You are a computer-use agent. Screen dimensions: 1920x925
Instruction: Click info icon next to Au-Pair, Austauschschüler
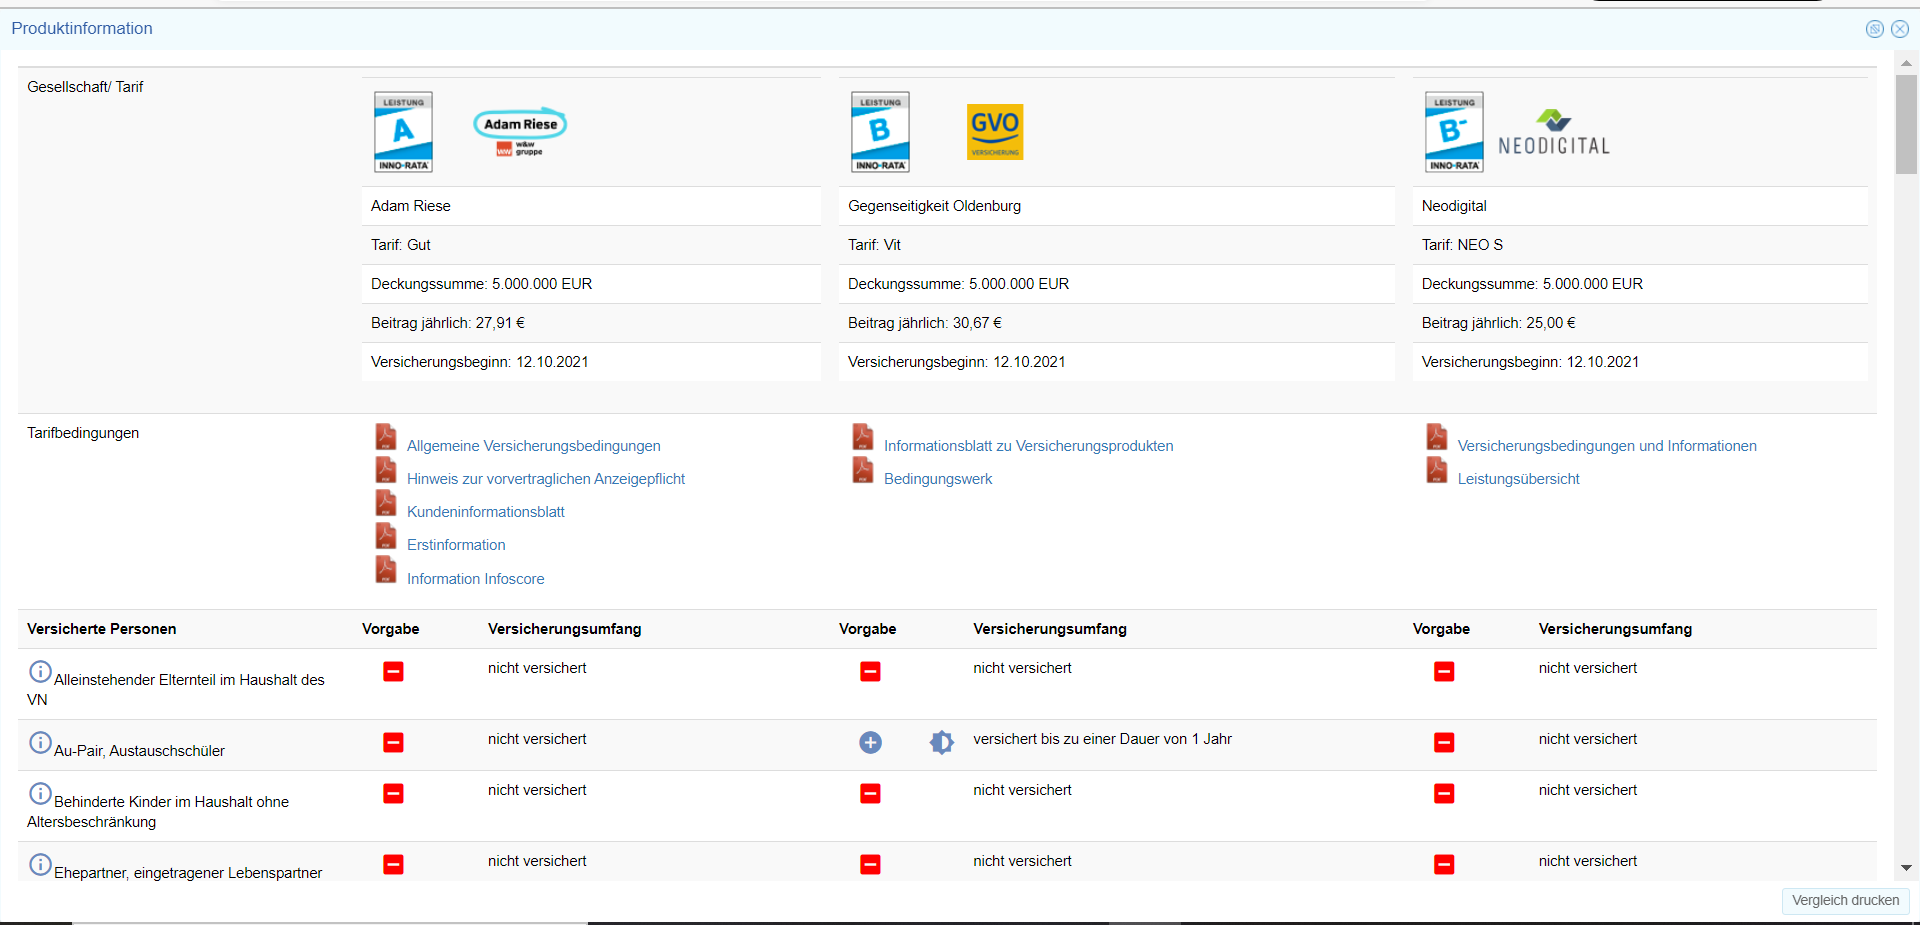(40, 743)
